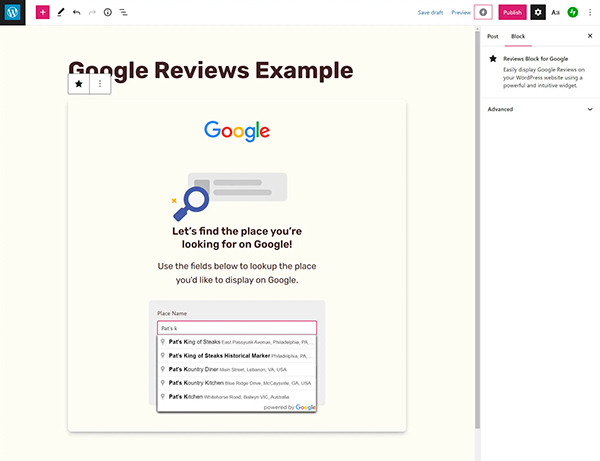This screenshot has width=600, height=461.
Task: Click the circular plugin icon next to Preview
Action: tap(483, 12)
